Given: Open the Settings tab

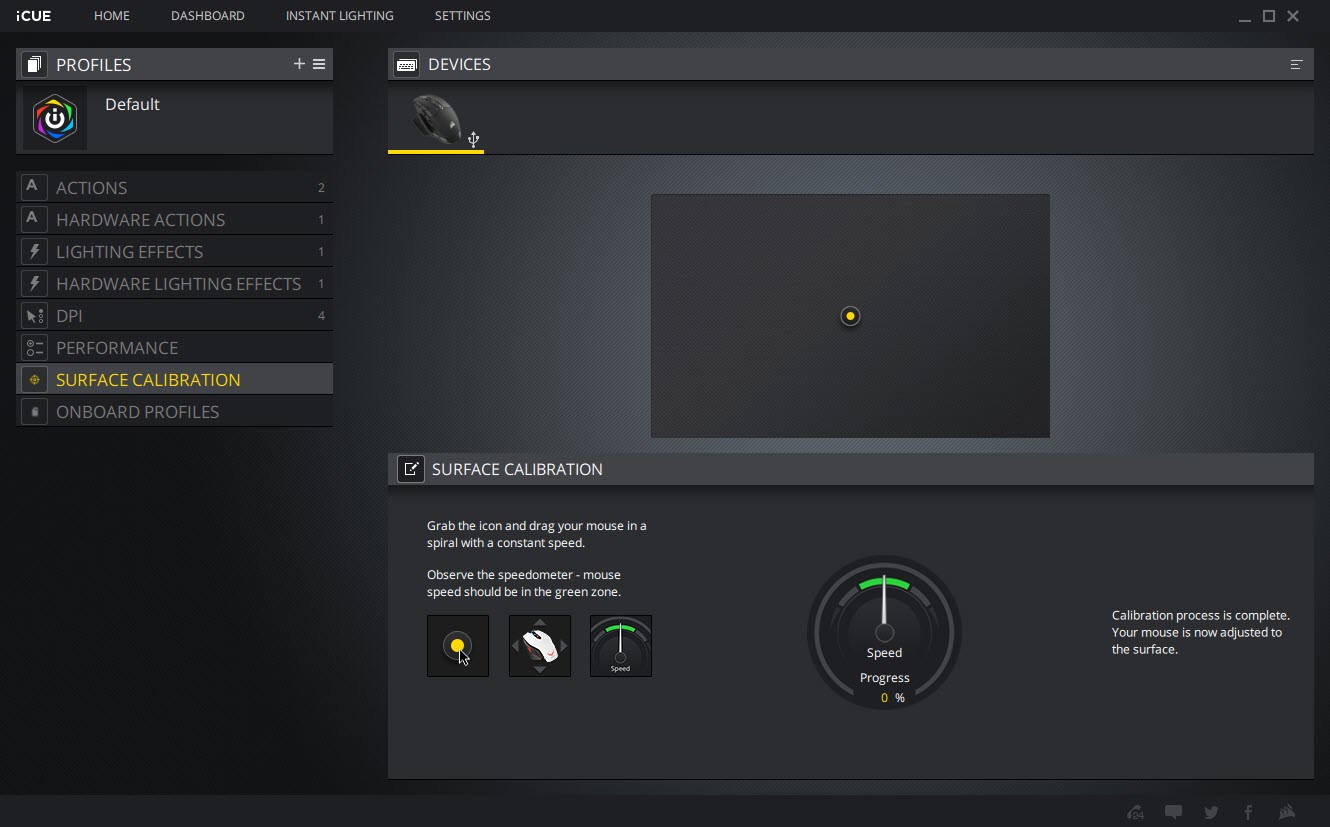Looking at the screenshot, I should pos(463,16).
